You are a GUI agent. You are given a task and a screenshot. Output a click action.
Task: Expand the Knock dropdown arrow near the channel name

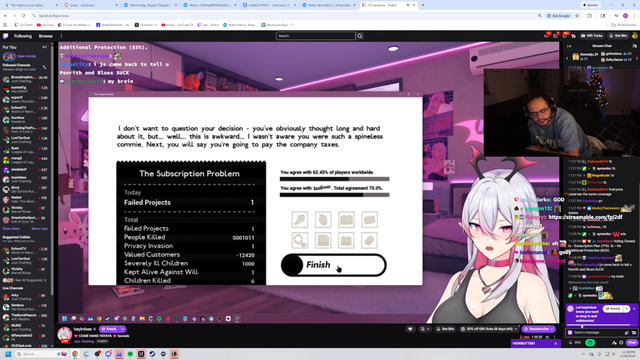click(x=122, y=329)
